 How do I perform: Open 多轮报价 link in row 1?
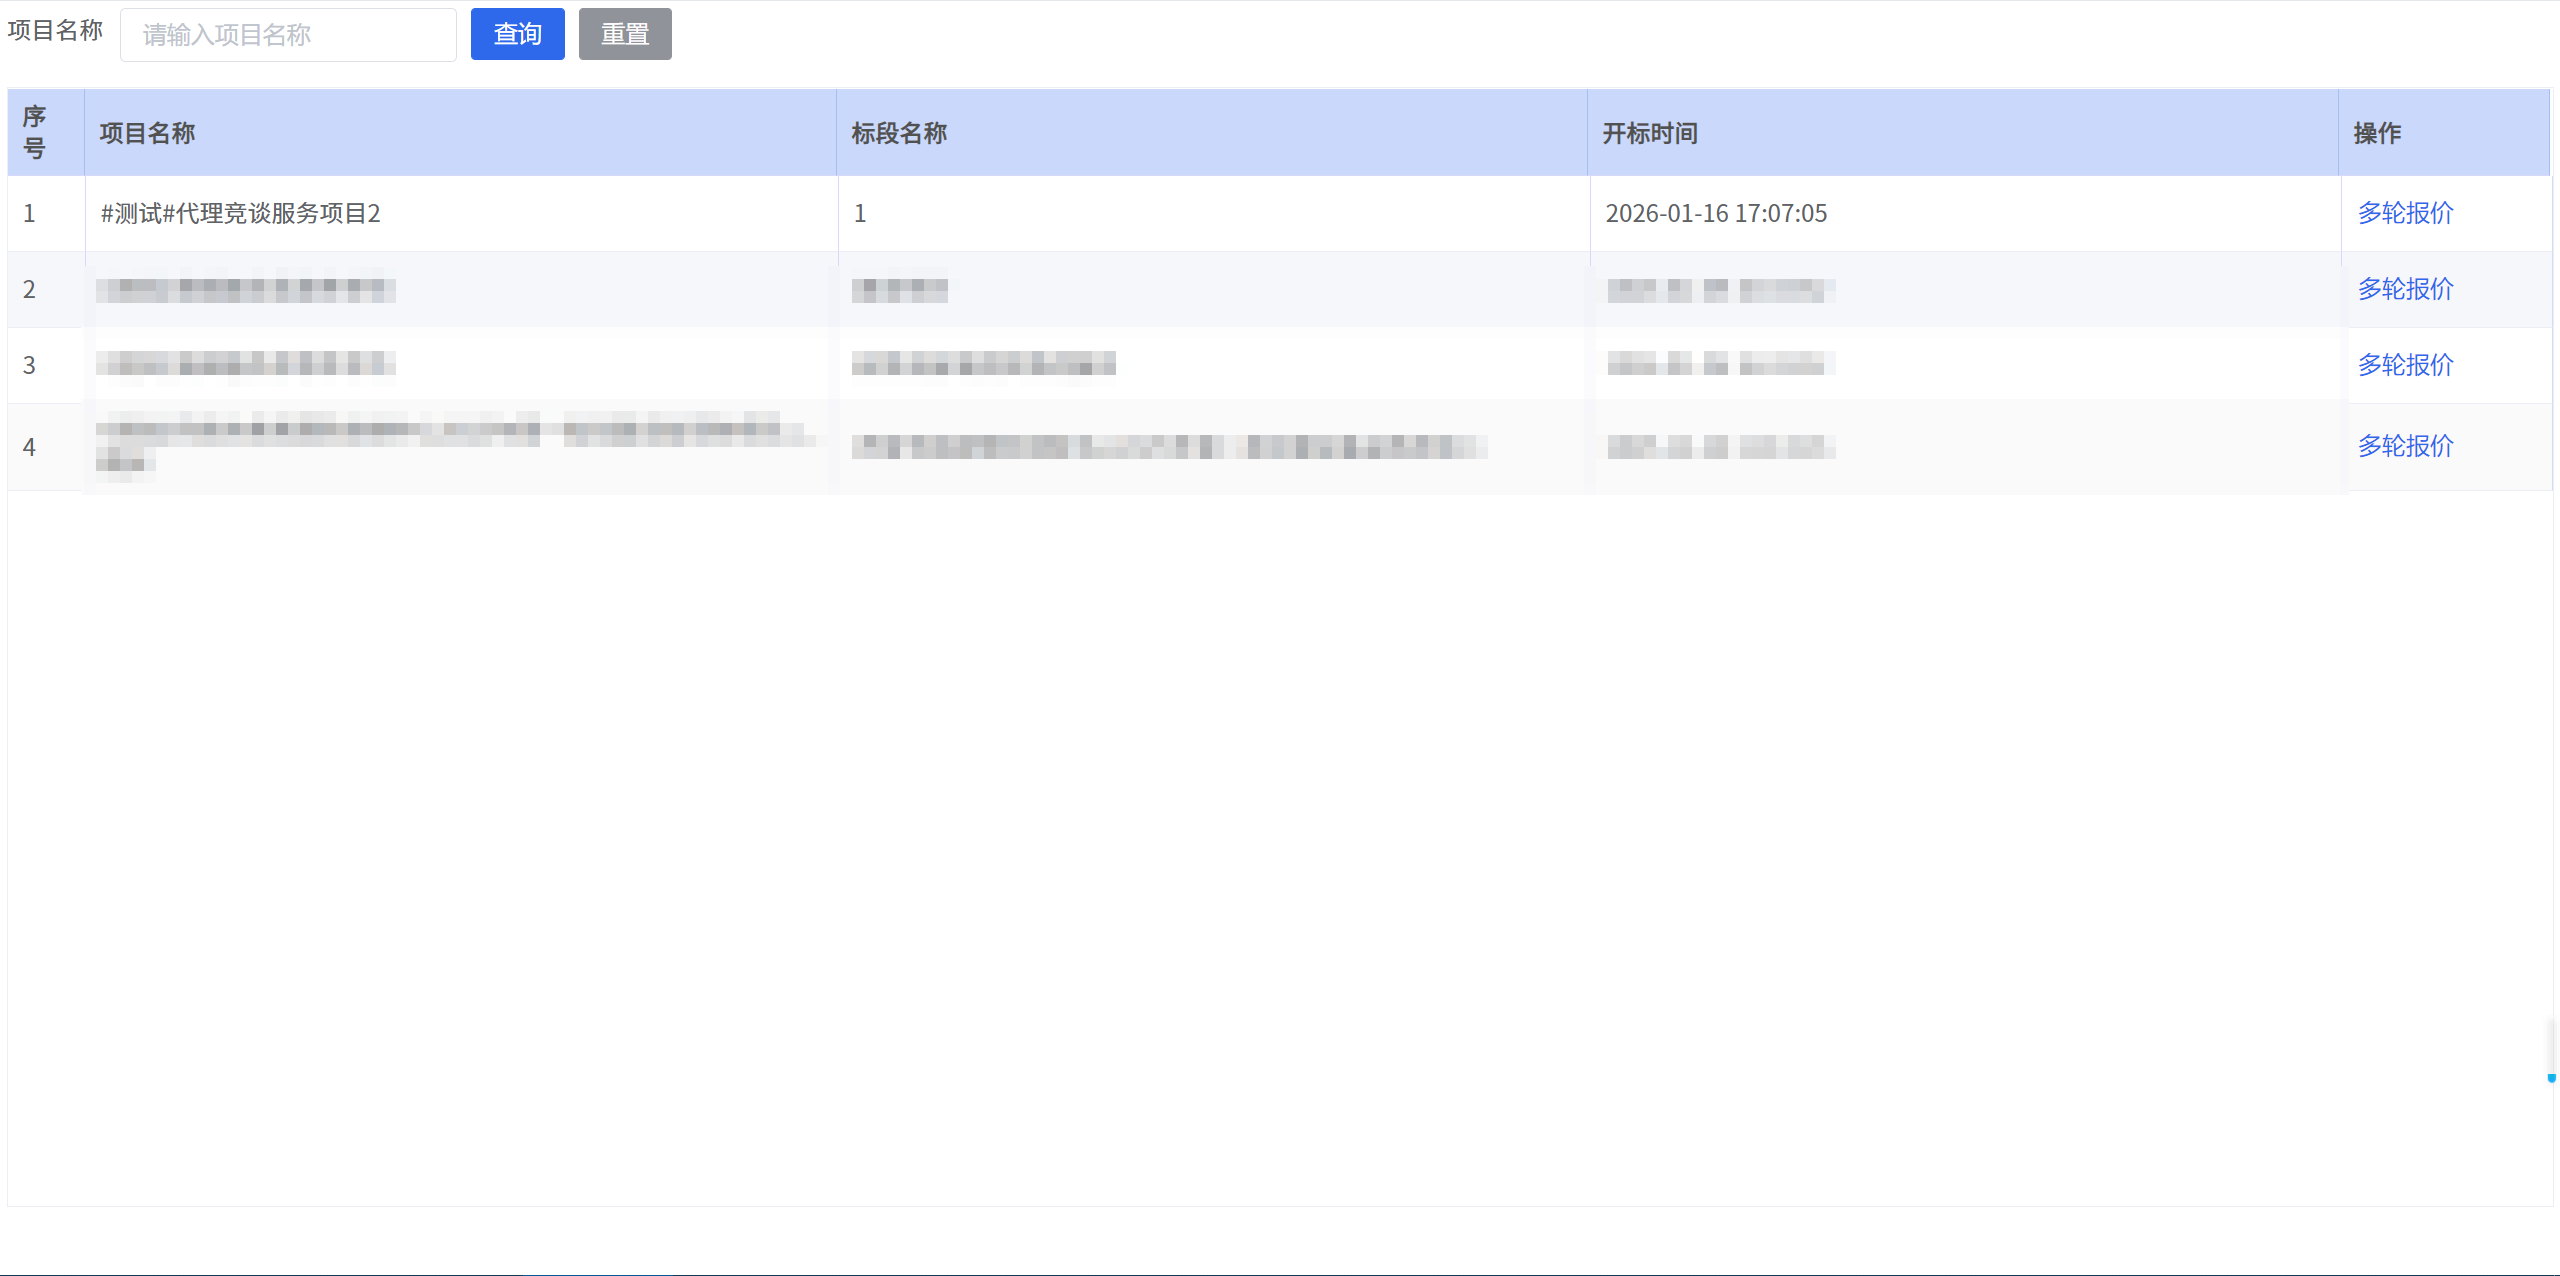2405,213
